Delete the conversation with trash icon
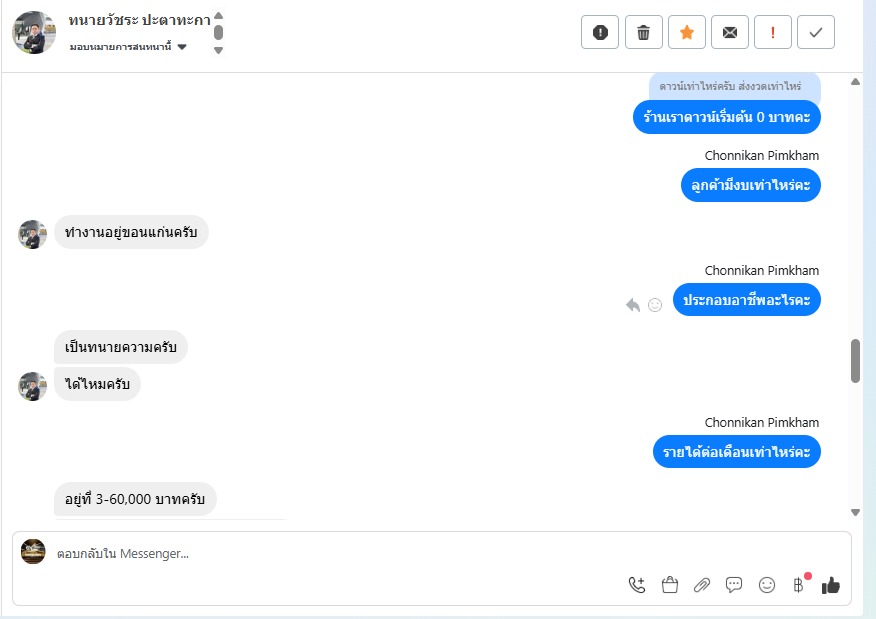This screenshot has width=876, height=619. tap(644, 32)
